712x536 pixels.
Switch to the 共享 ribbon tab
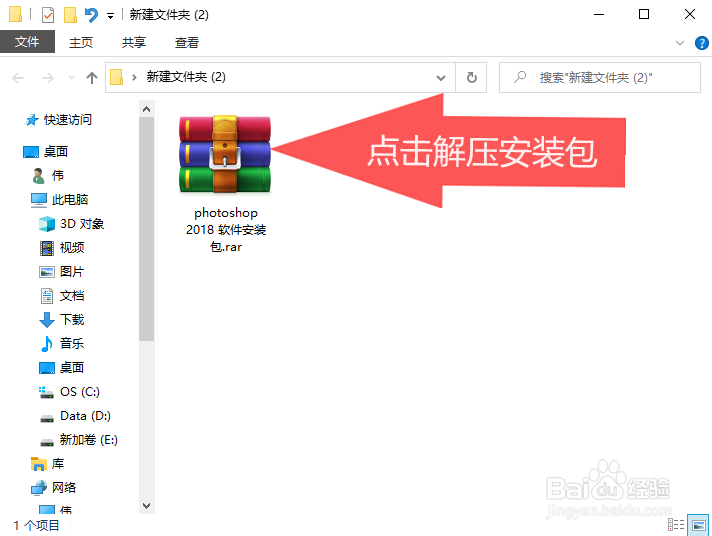134,42
